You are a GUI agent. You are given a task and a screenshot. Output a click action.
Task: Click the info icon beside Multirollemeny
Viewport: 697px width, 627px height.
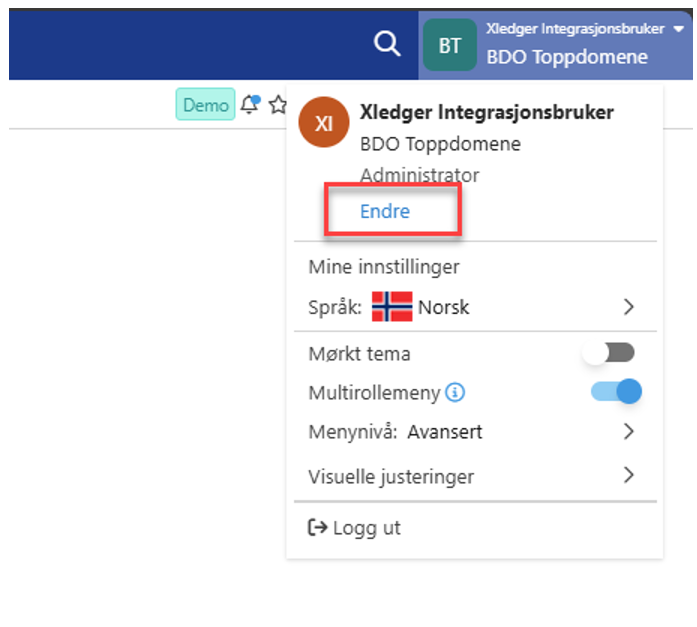point(455,393)
